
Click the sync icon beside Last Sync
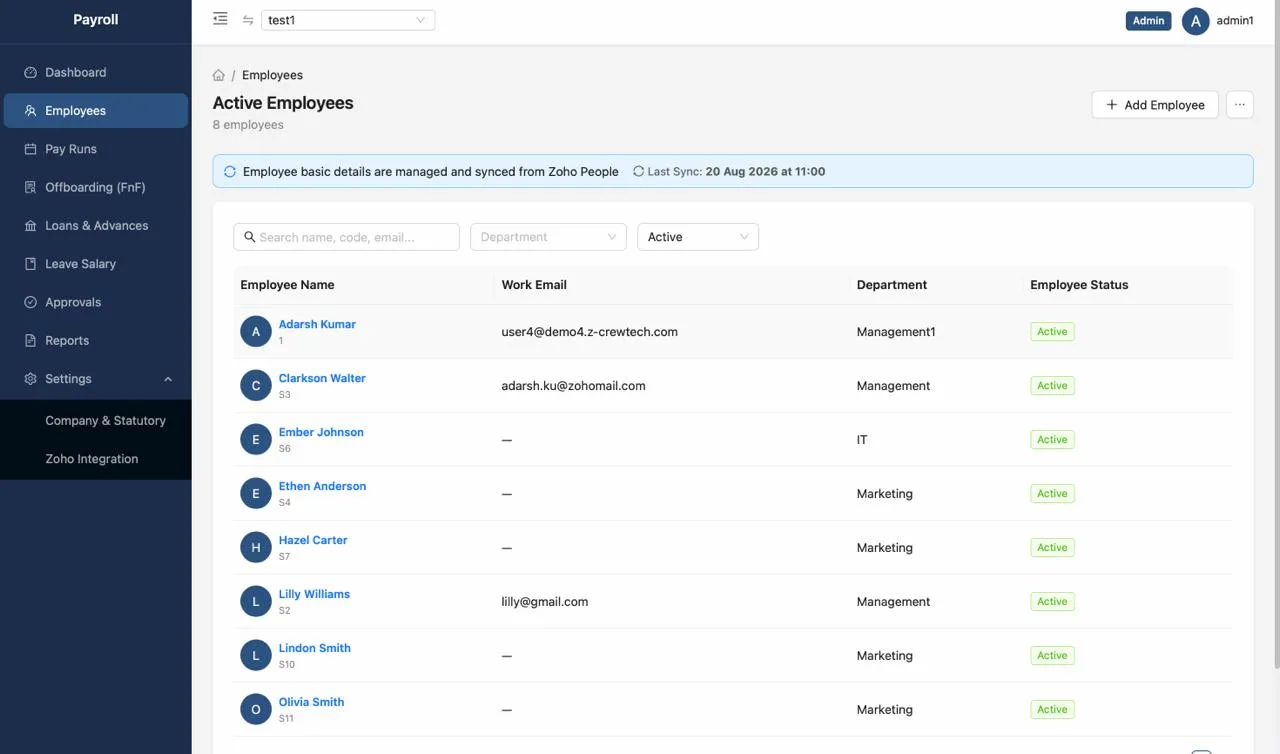639,172
